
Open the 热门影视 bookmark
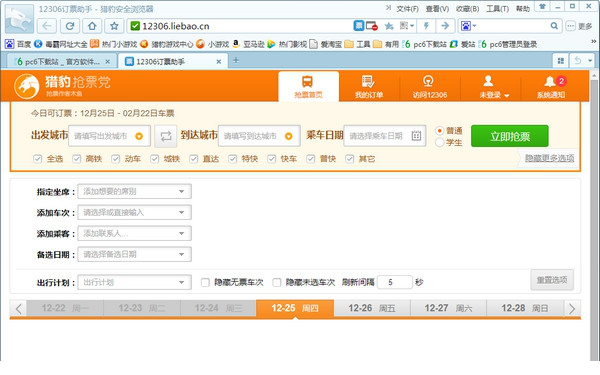pyautogui.click(x=287, y=44)
